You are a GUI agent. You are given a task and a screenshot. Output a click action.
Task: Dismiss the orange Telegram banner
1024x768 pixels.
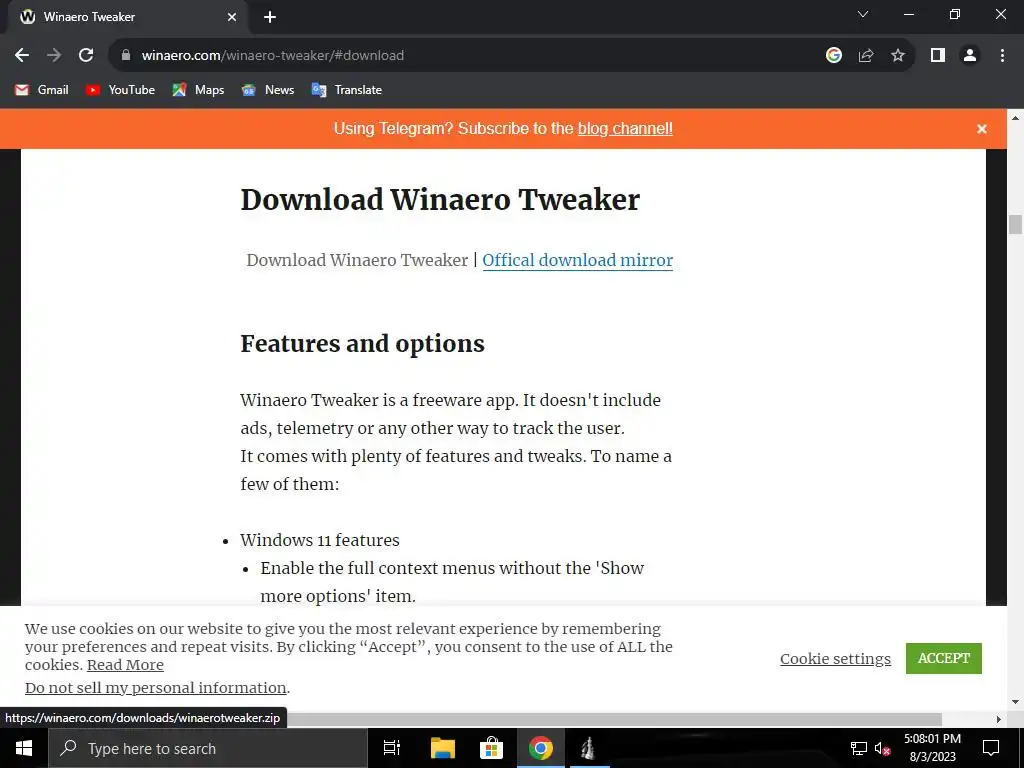[x=982, y=129]
